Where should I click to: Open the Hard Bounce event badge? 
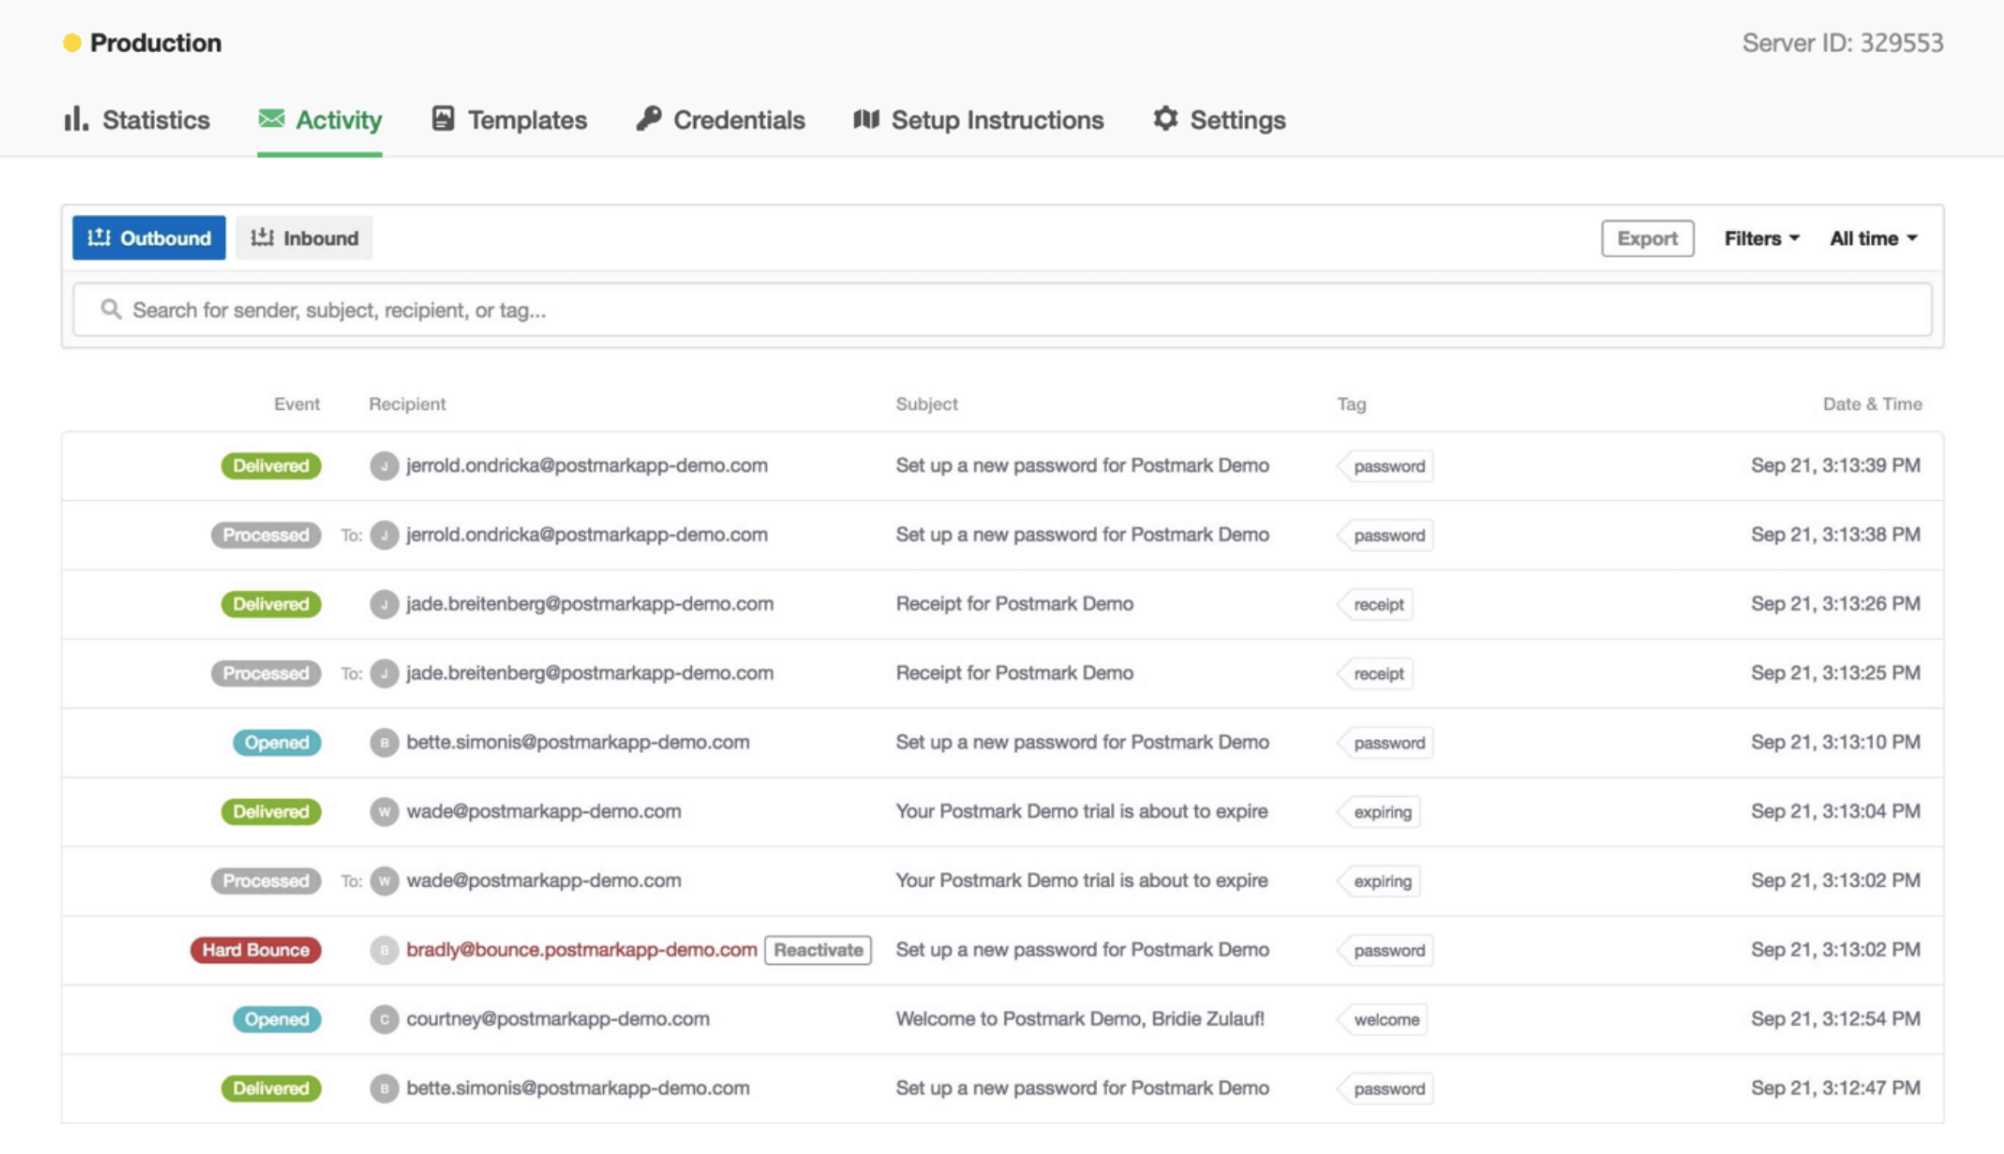click(x=256, y=949)
